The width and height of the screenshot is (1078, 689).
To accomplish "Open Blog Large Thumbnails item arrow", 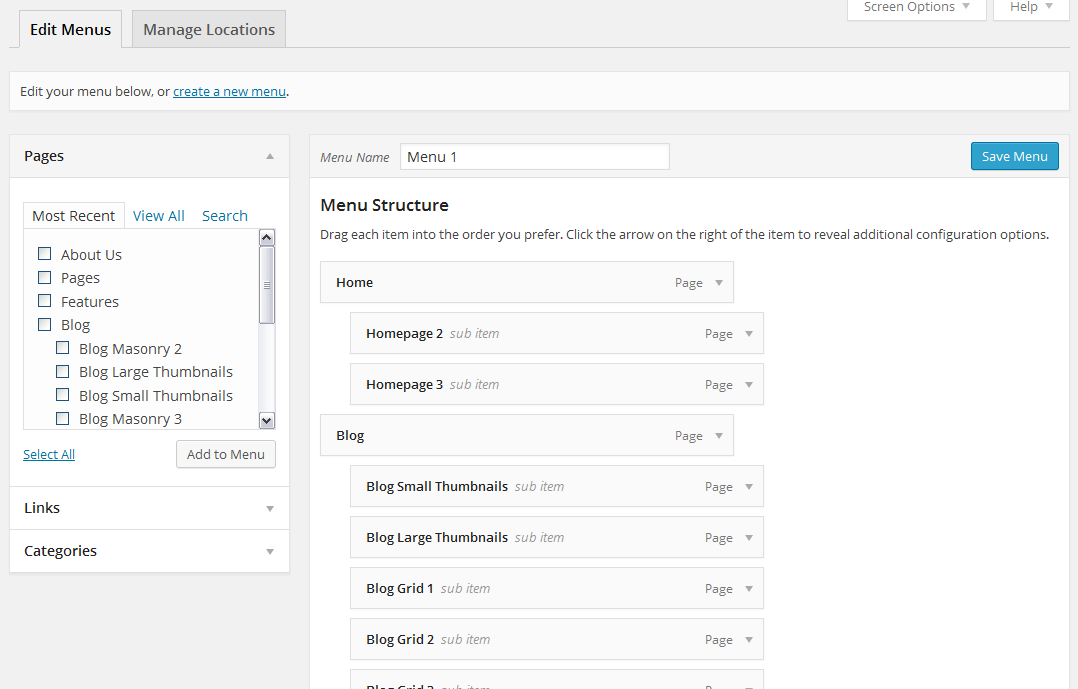I will pyautogui.click(x=748, y=538).
